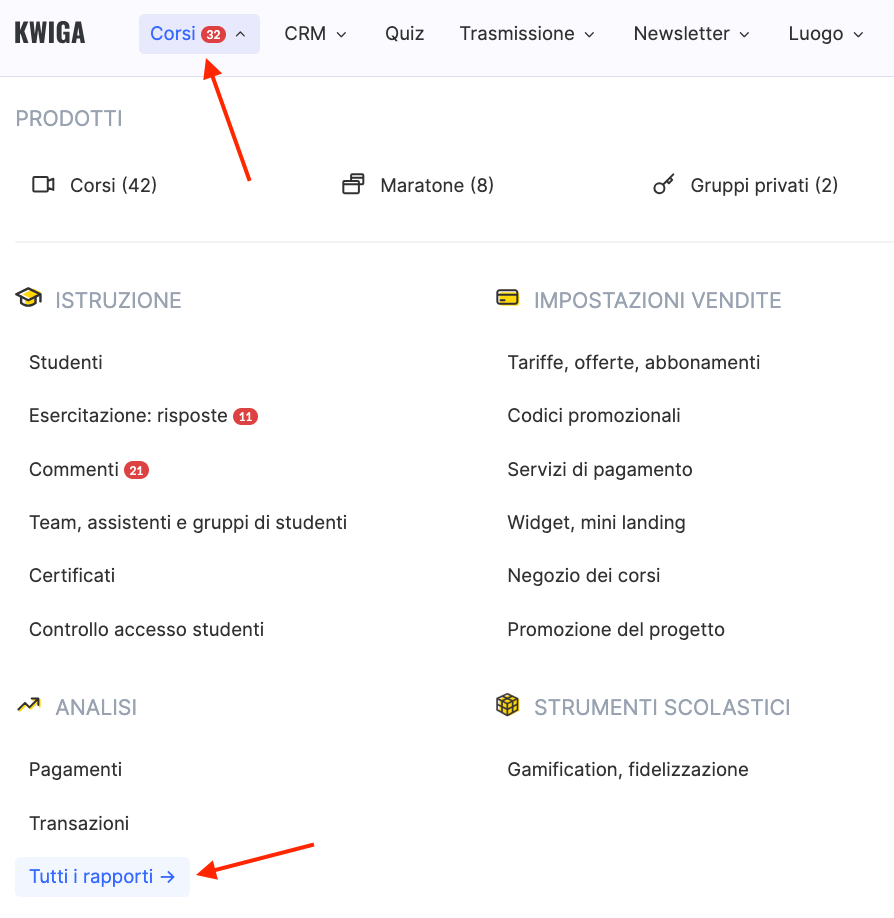Collapse the Corsi dropdown menu
894x918 pixels.
tap(199, 34)
